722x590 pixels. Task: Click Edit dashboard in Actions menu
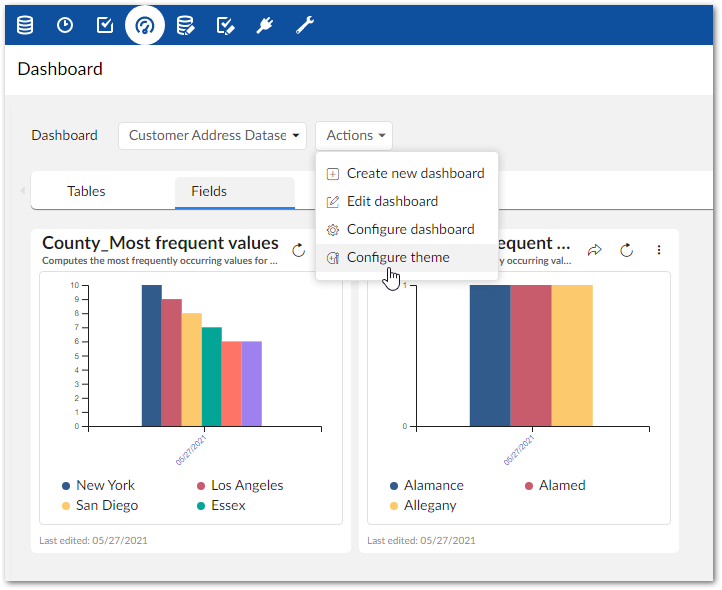[391, 201]
